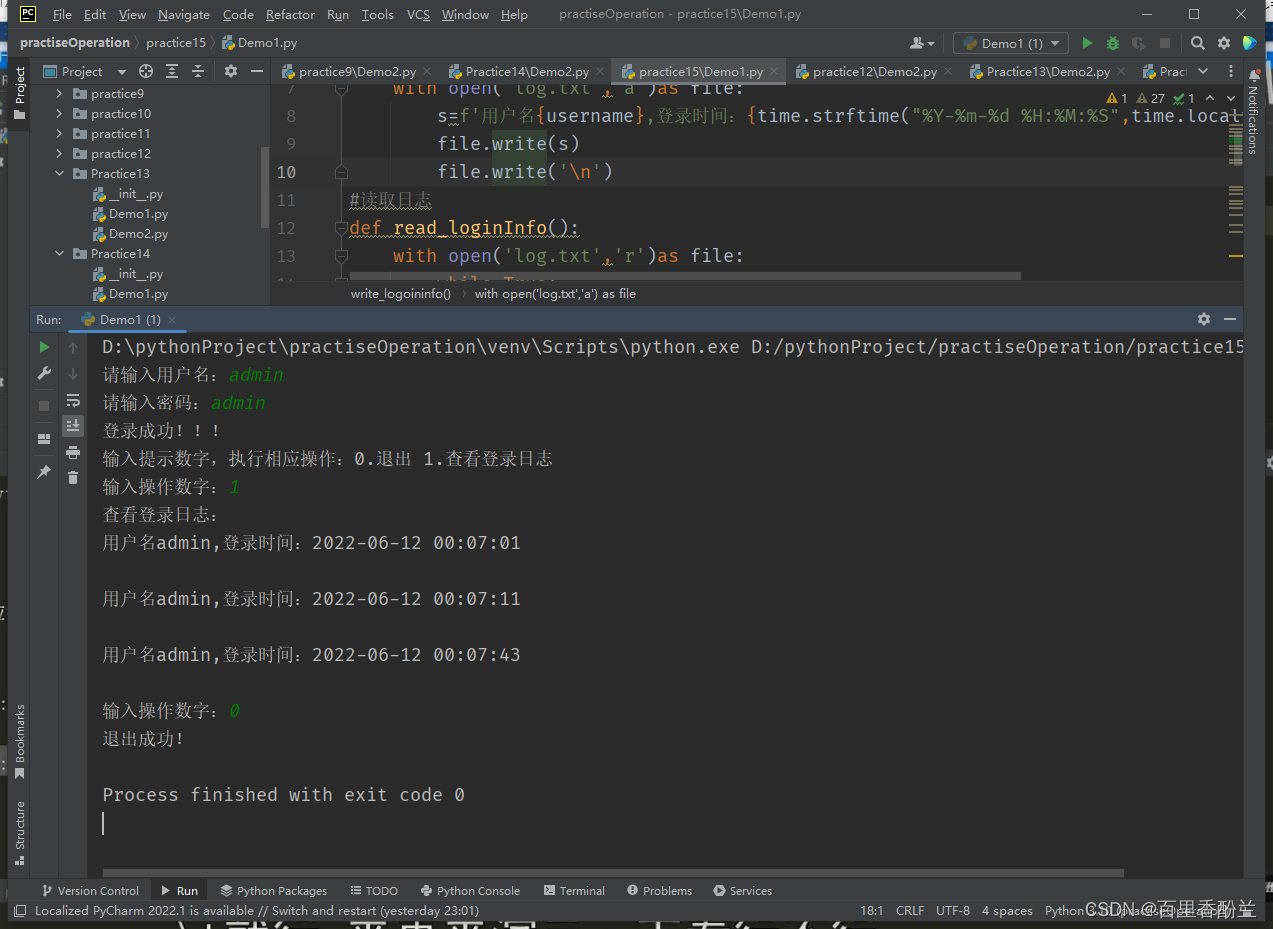Click the gray Stop icon in the main toolbar
1273x929 pixels.
click(1164, 43)
